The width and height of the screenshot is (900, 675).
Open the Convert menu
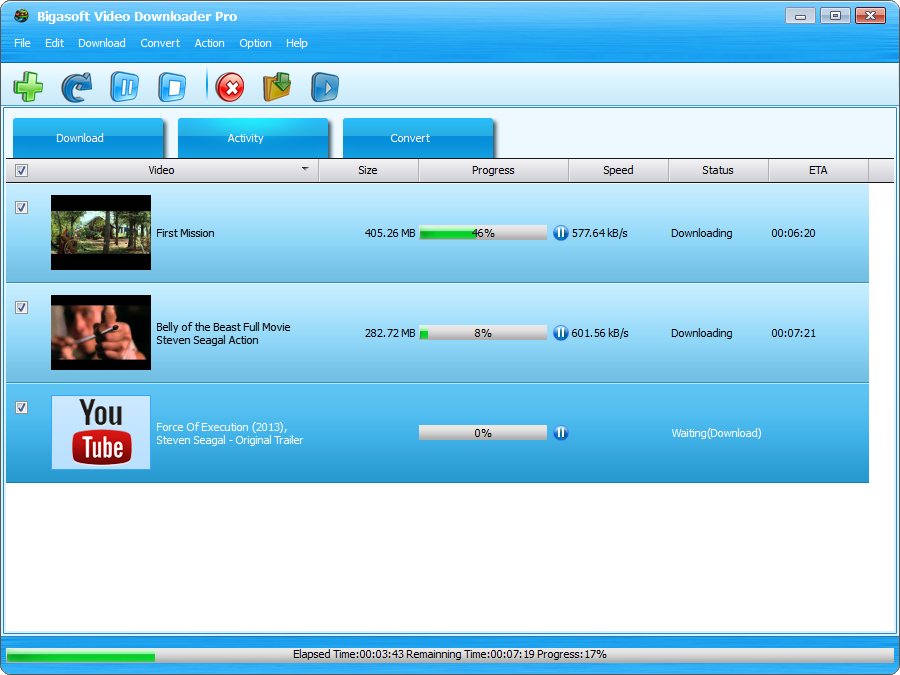(x=160, y=43)
